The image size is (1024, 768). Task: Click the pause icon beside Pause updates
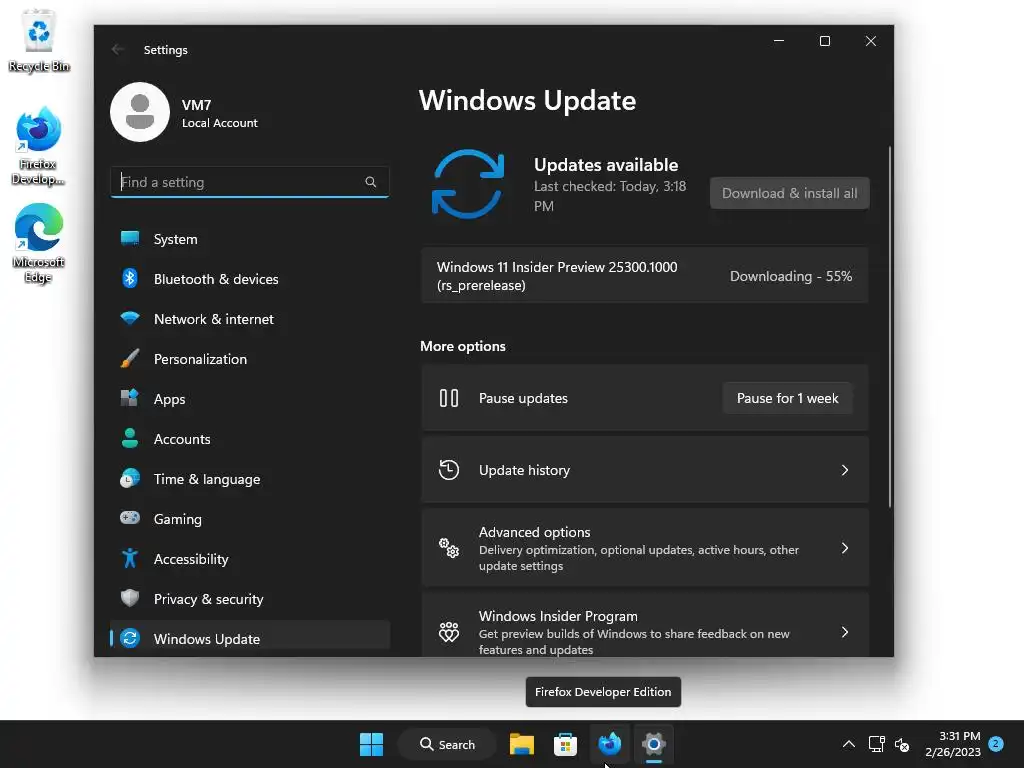pos(449,398)
